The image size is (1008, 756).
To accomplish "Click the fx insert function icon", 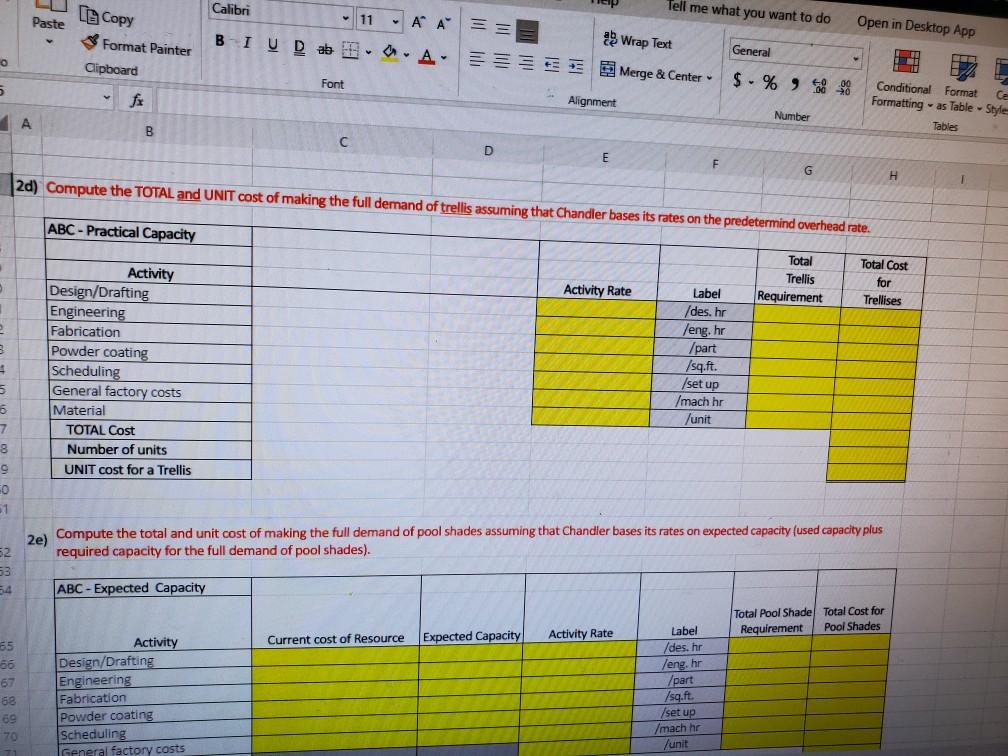I will click(x=136, y=100).
